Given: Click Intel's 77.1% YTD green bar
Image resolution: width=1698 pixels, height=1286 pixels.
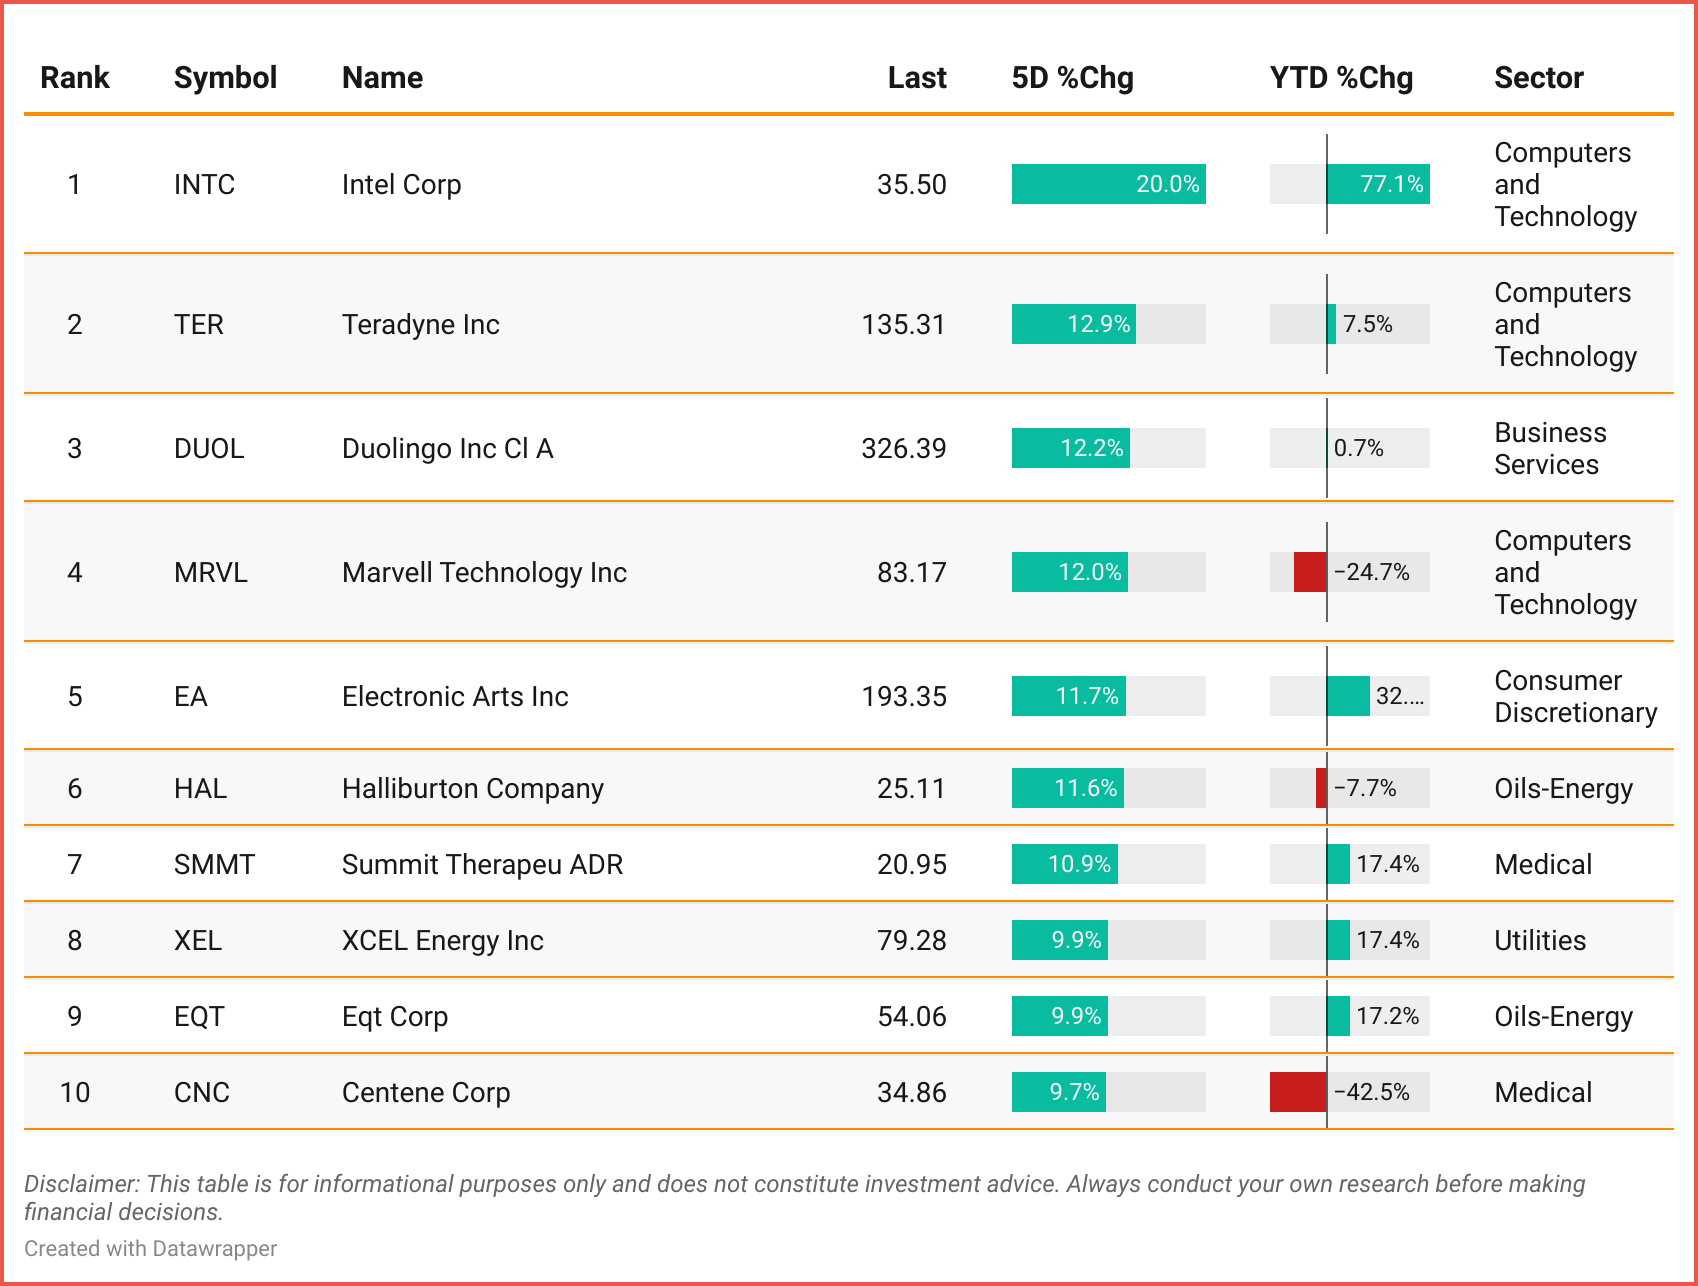Looking at the screenshot, I should pos(1377,185).
